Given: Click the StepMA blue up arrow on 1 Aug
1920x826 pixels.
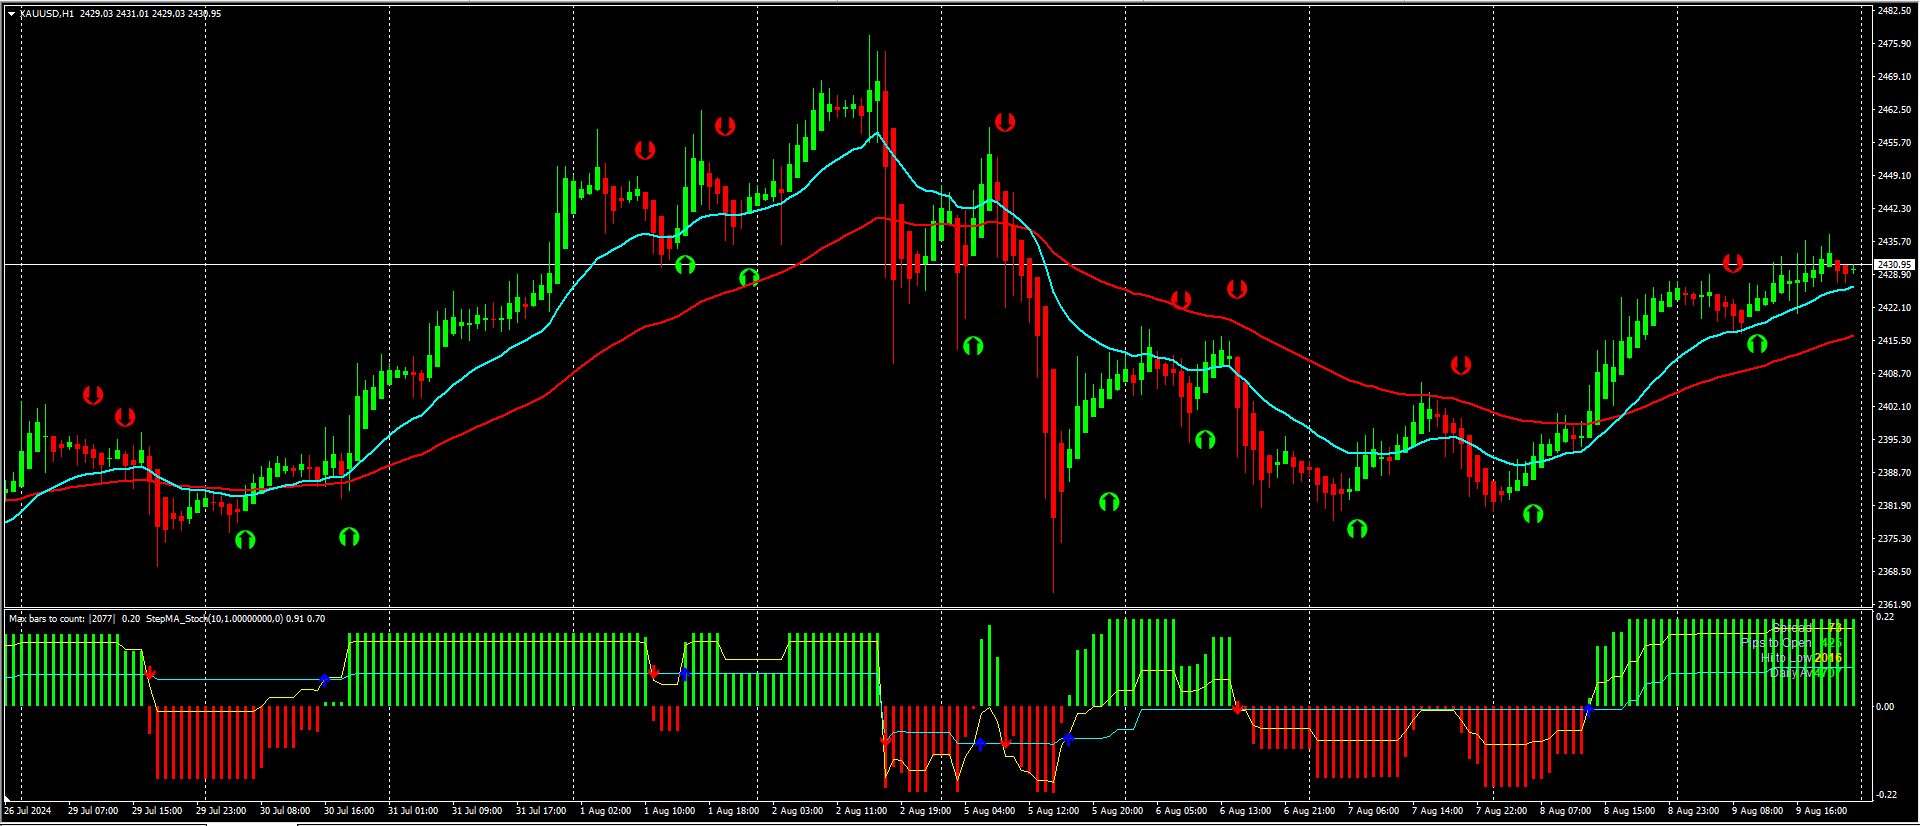Looking at the screenshot, I should coord(684,673).
